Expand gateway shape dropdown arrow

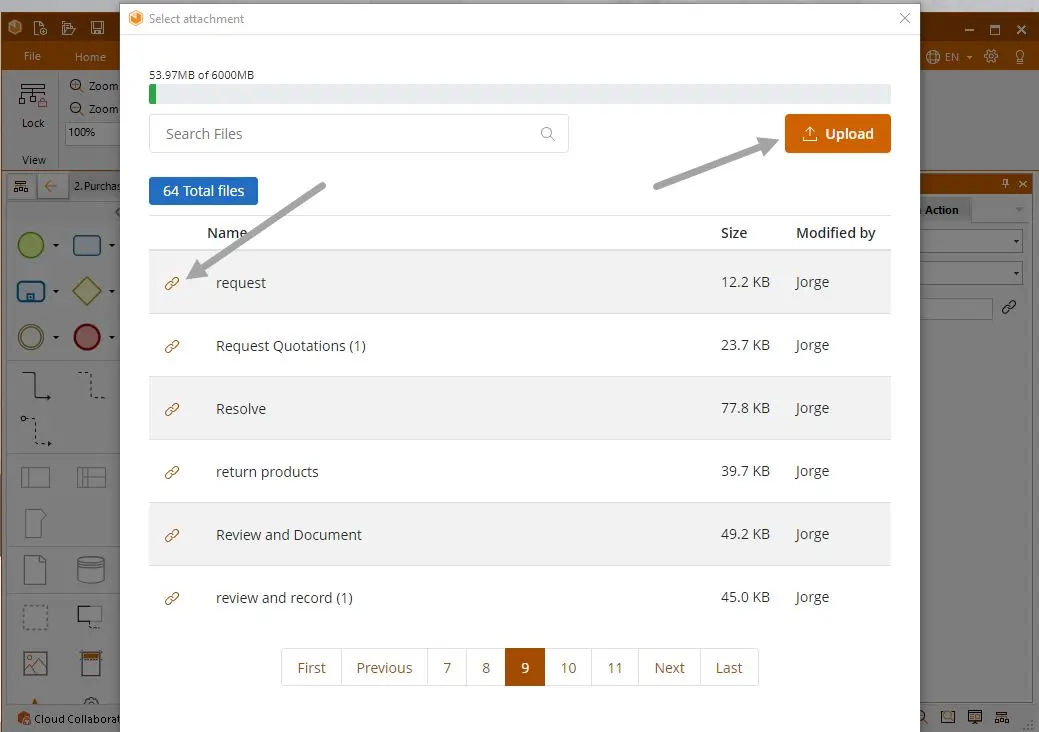click(x=111, y=291)
